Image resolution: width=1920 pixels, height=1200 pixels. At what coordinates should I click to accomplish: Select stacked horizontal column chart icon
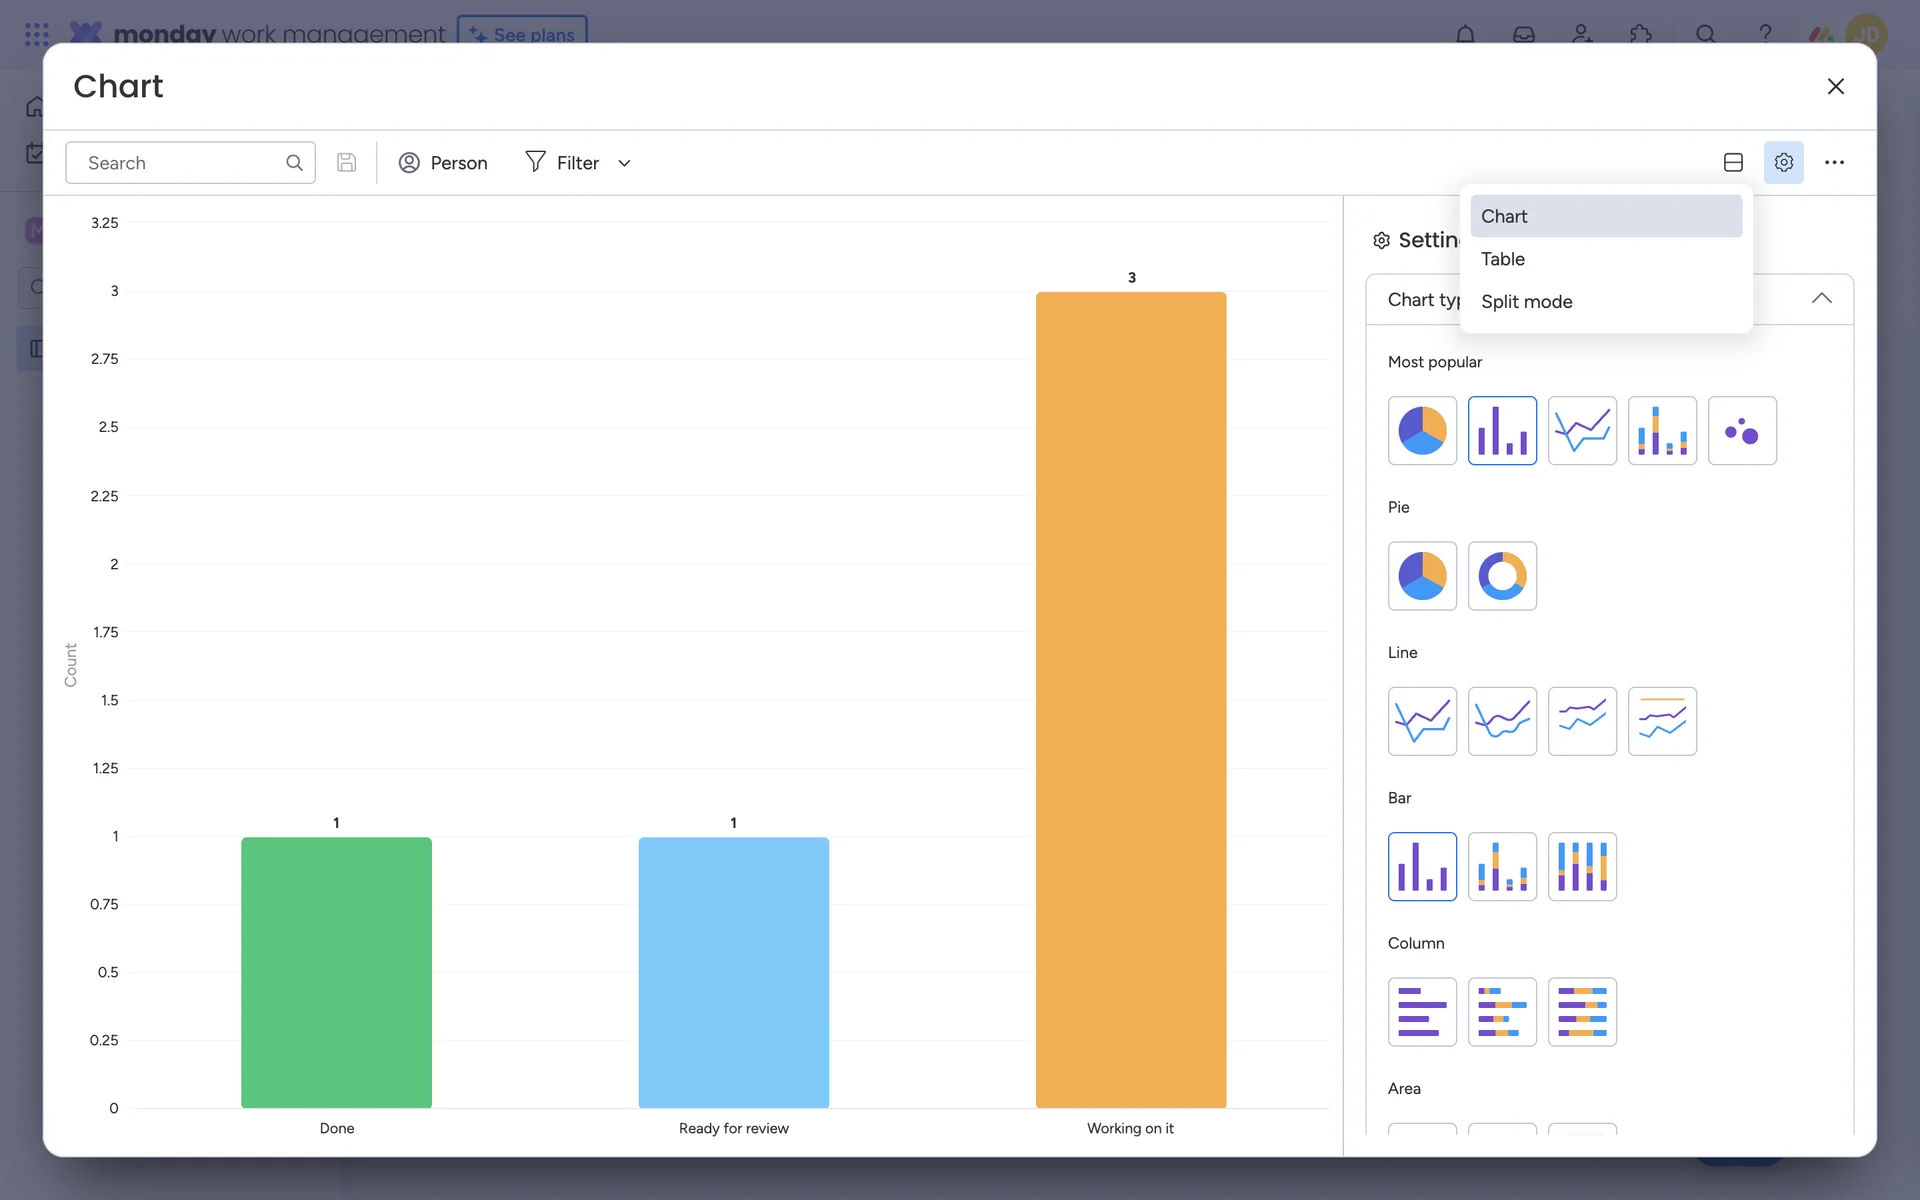(x=1502, y=1012)
